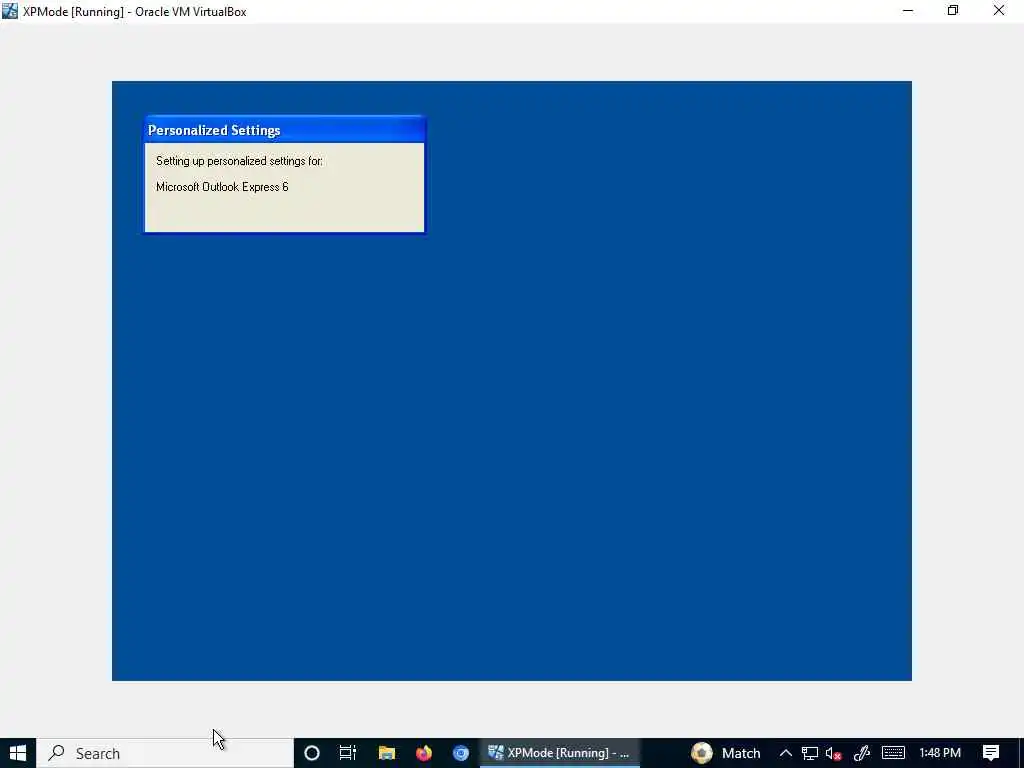Open the Windows Start menu

18,753
